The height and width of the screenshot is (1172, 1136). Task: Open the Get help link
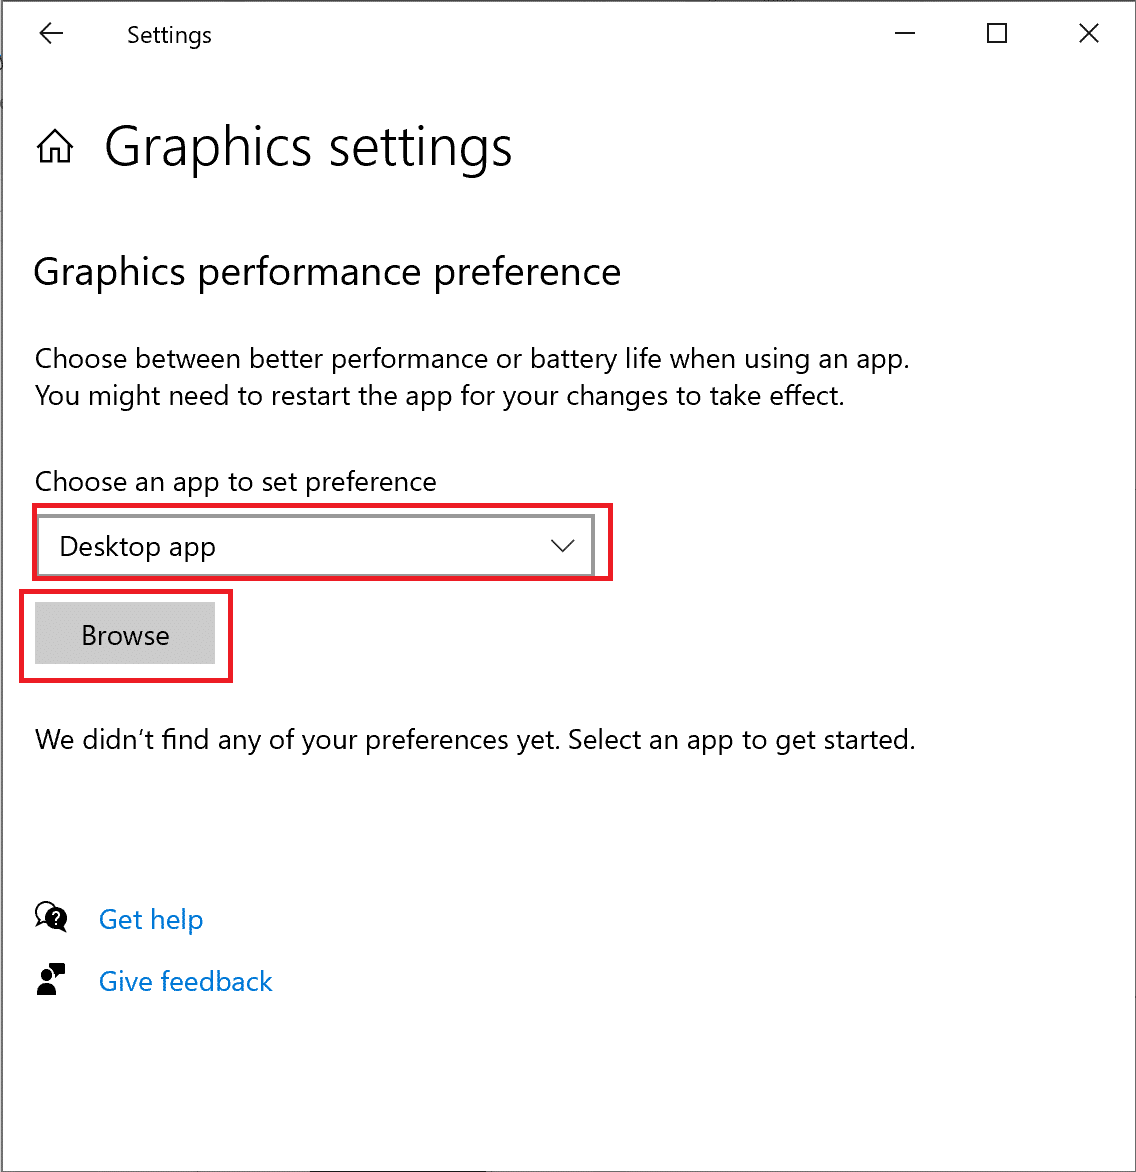click(150, 919)
